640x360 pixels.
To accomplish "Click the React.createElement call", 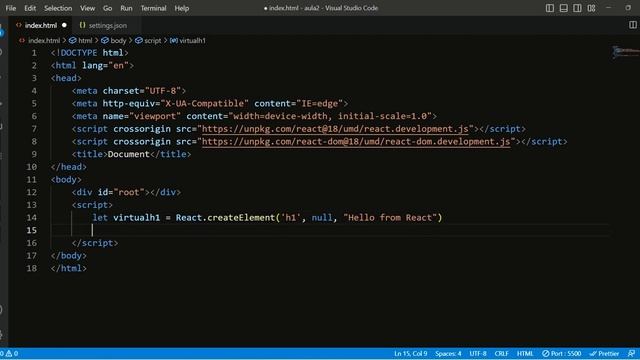I will click(x=225, y=218).
